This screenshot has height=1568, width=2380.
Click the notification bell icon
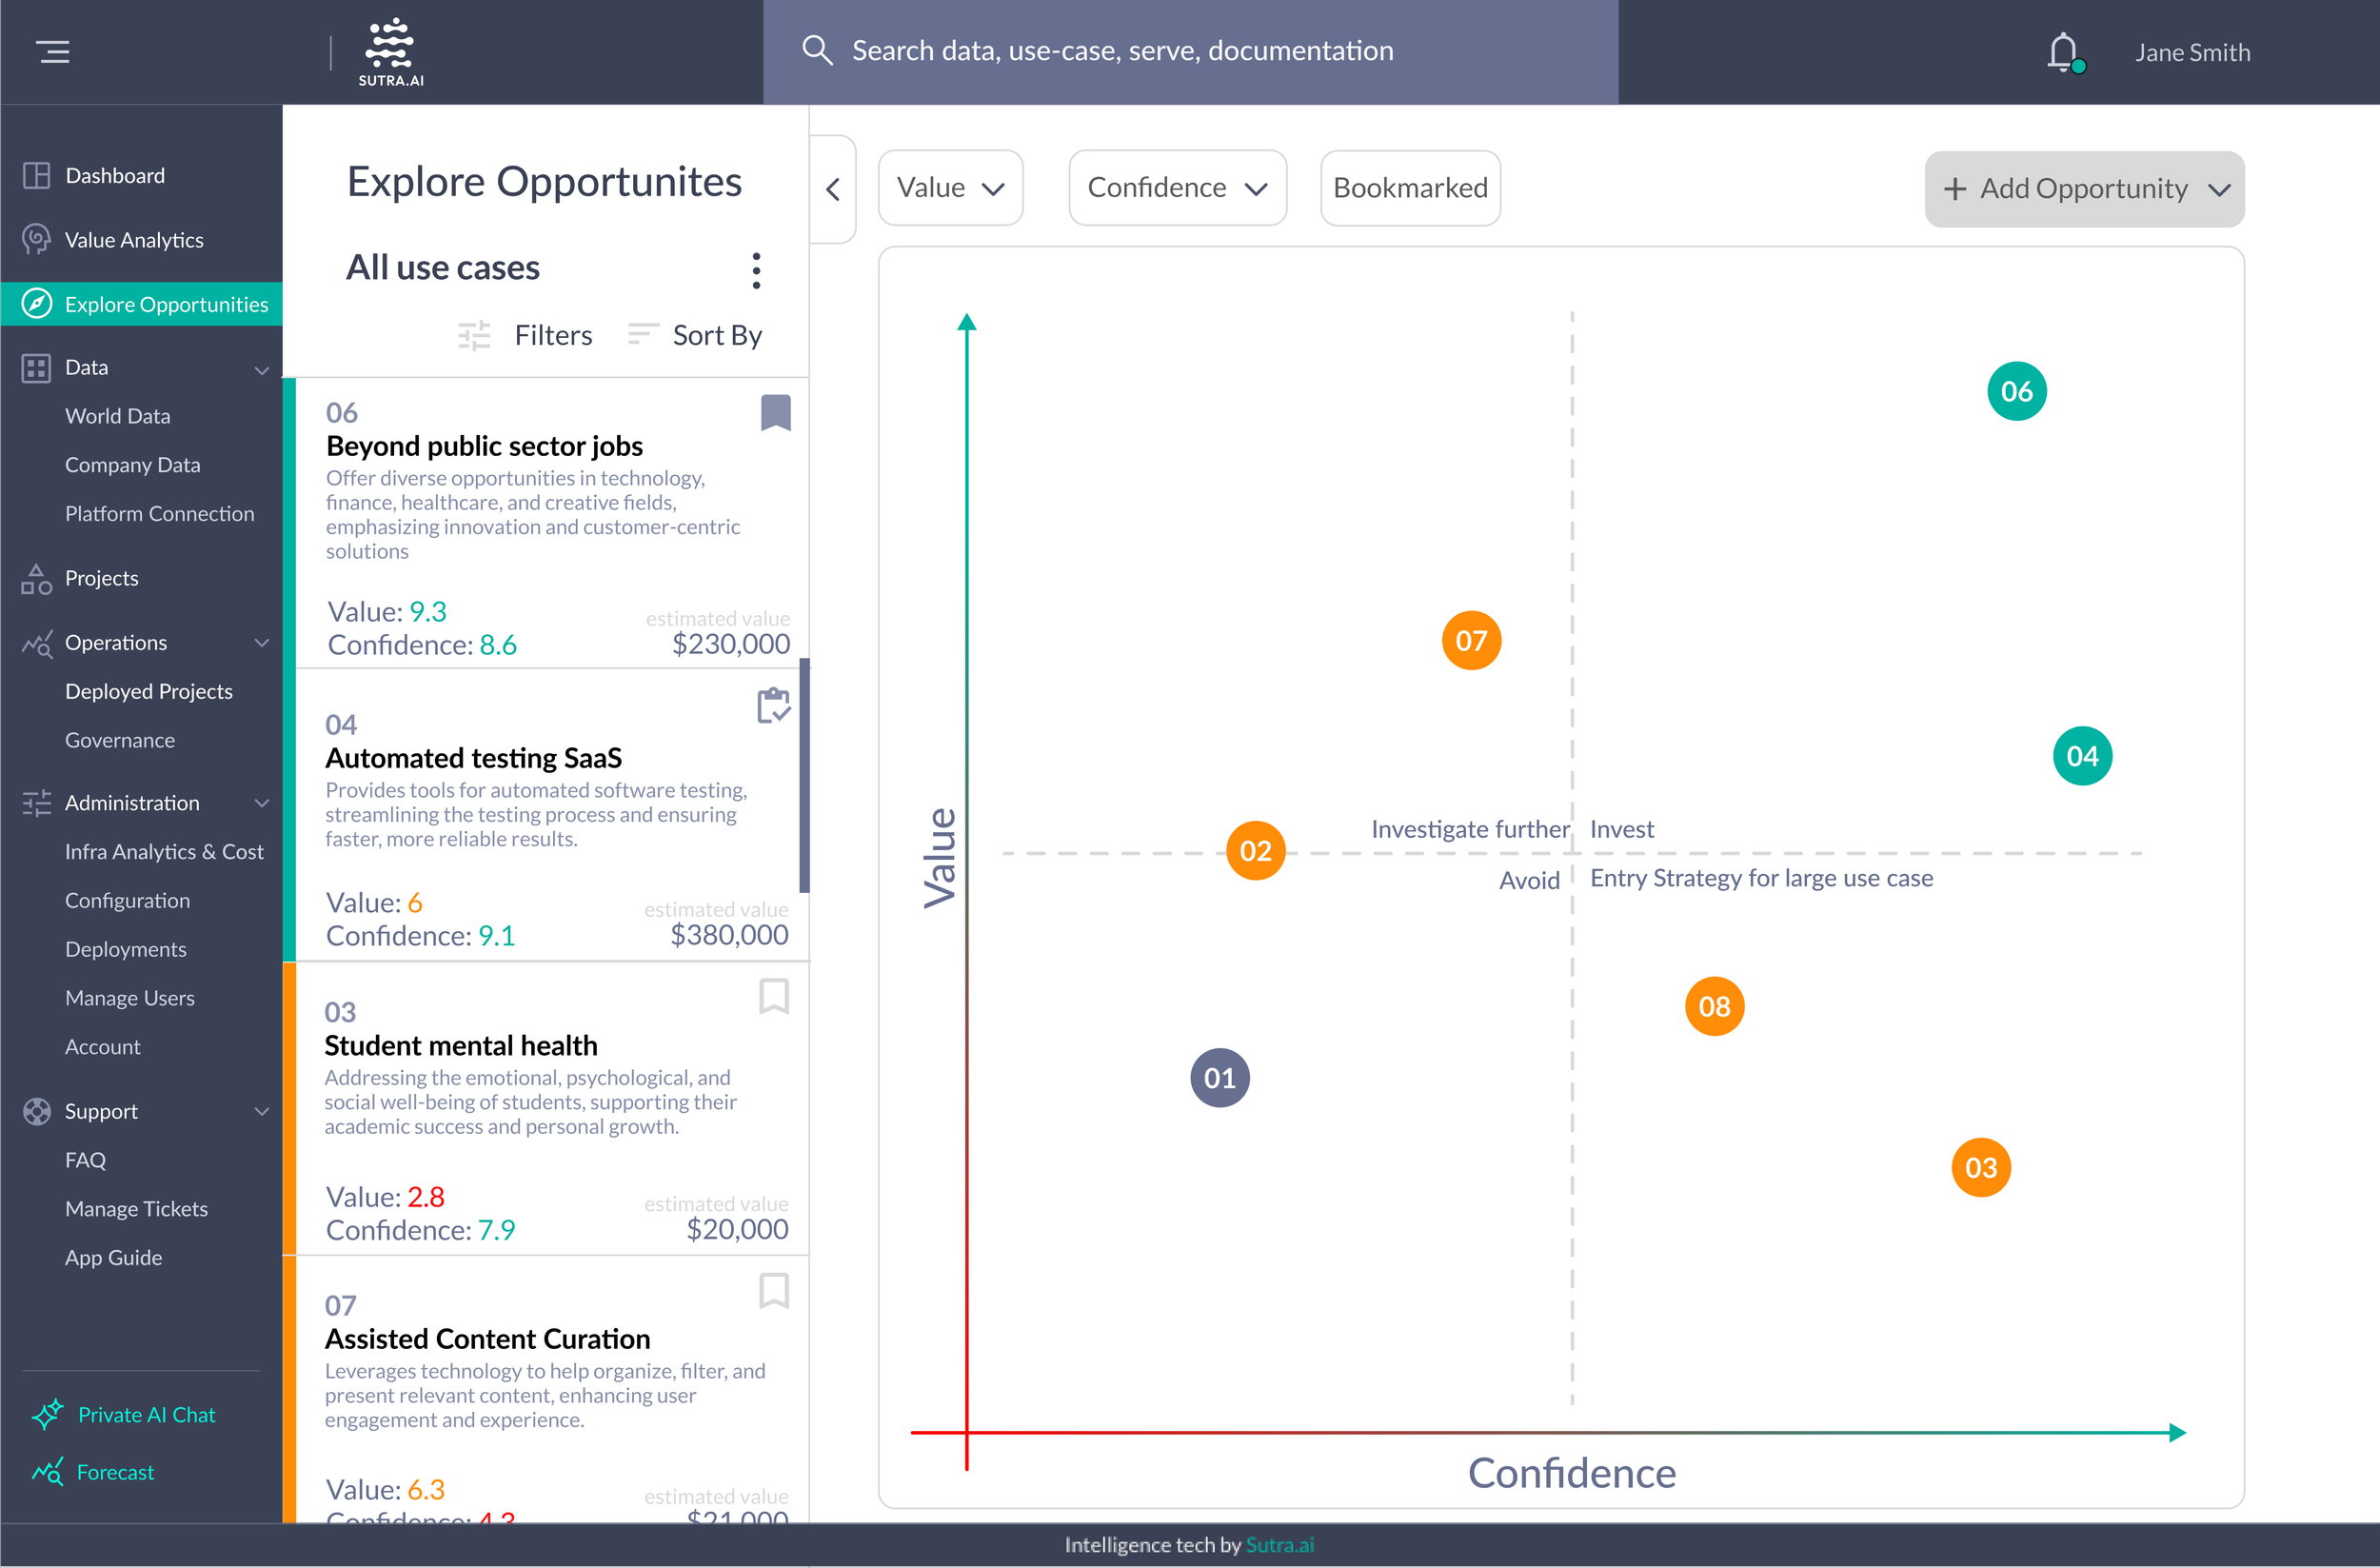2062,52
